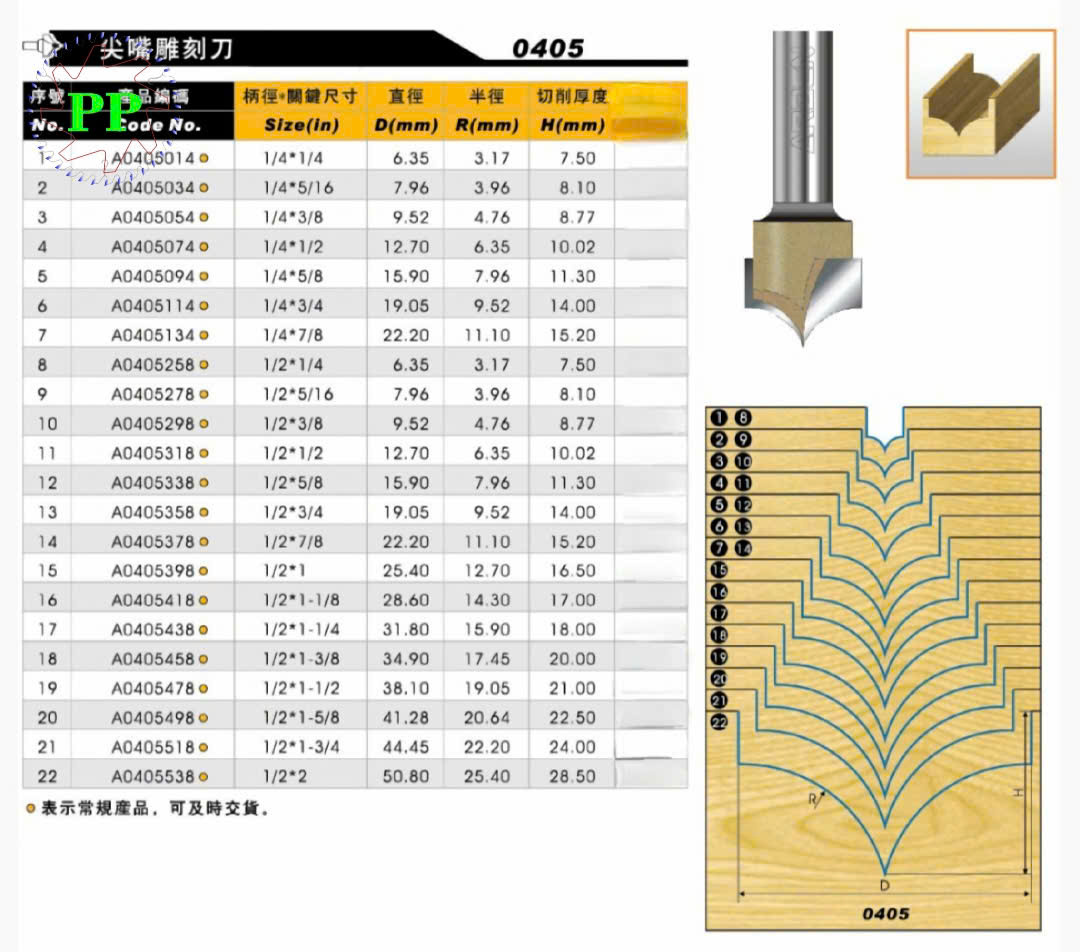Screen dimensions: 1080x952
Task: Click diameter value 50.80
Action: 406,777
